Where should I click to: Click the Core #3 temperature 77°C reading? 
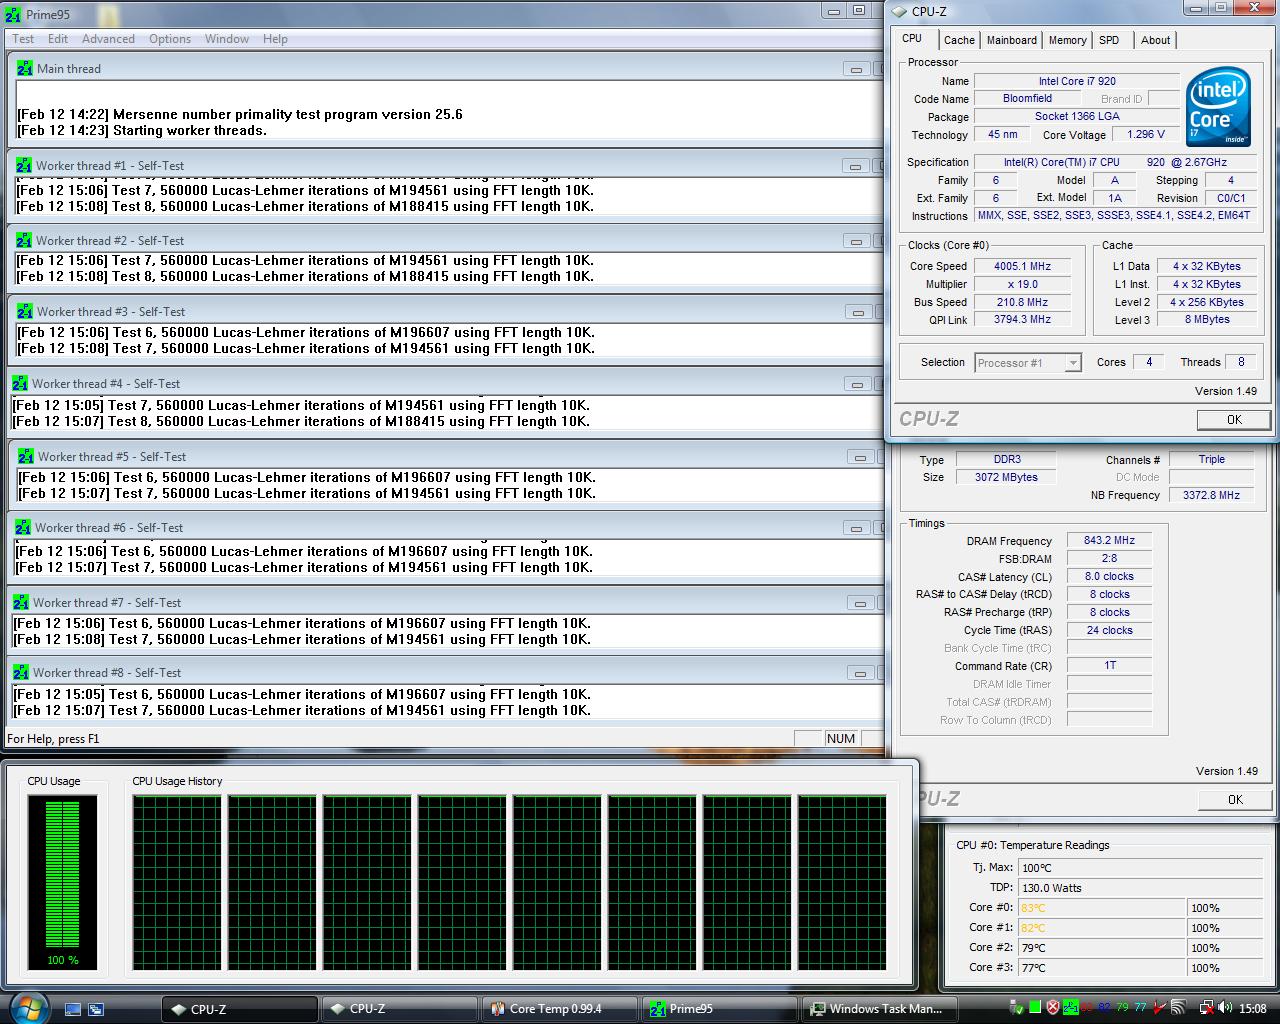click(x=1101, y=968)
